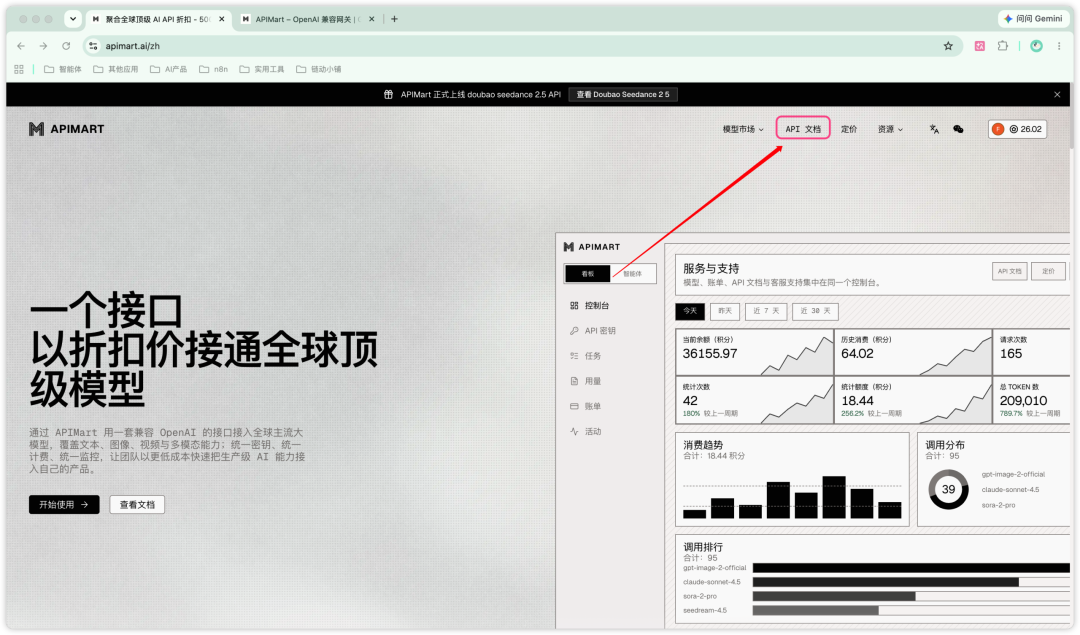Reload the page with the refresh icon
The image size is (1080, 635).
pos(66,46)
